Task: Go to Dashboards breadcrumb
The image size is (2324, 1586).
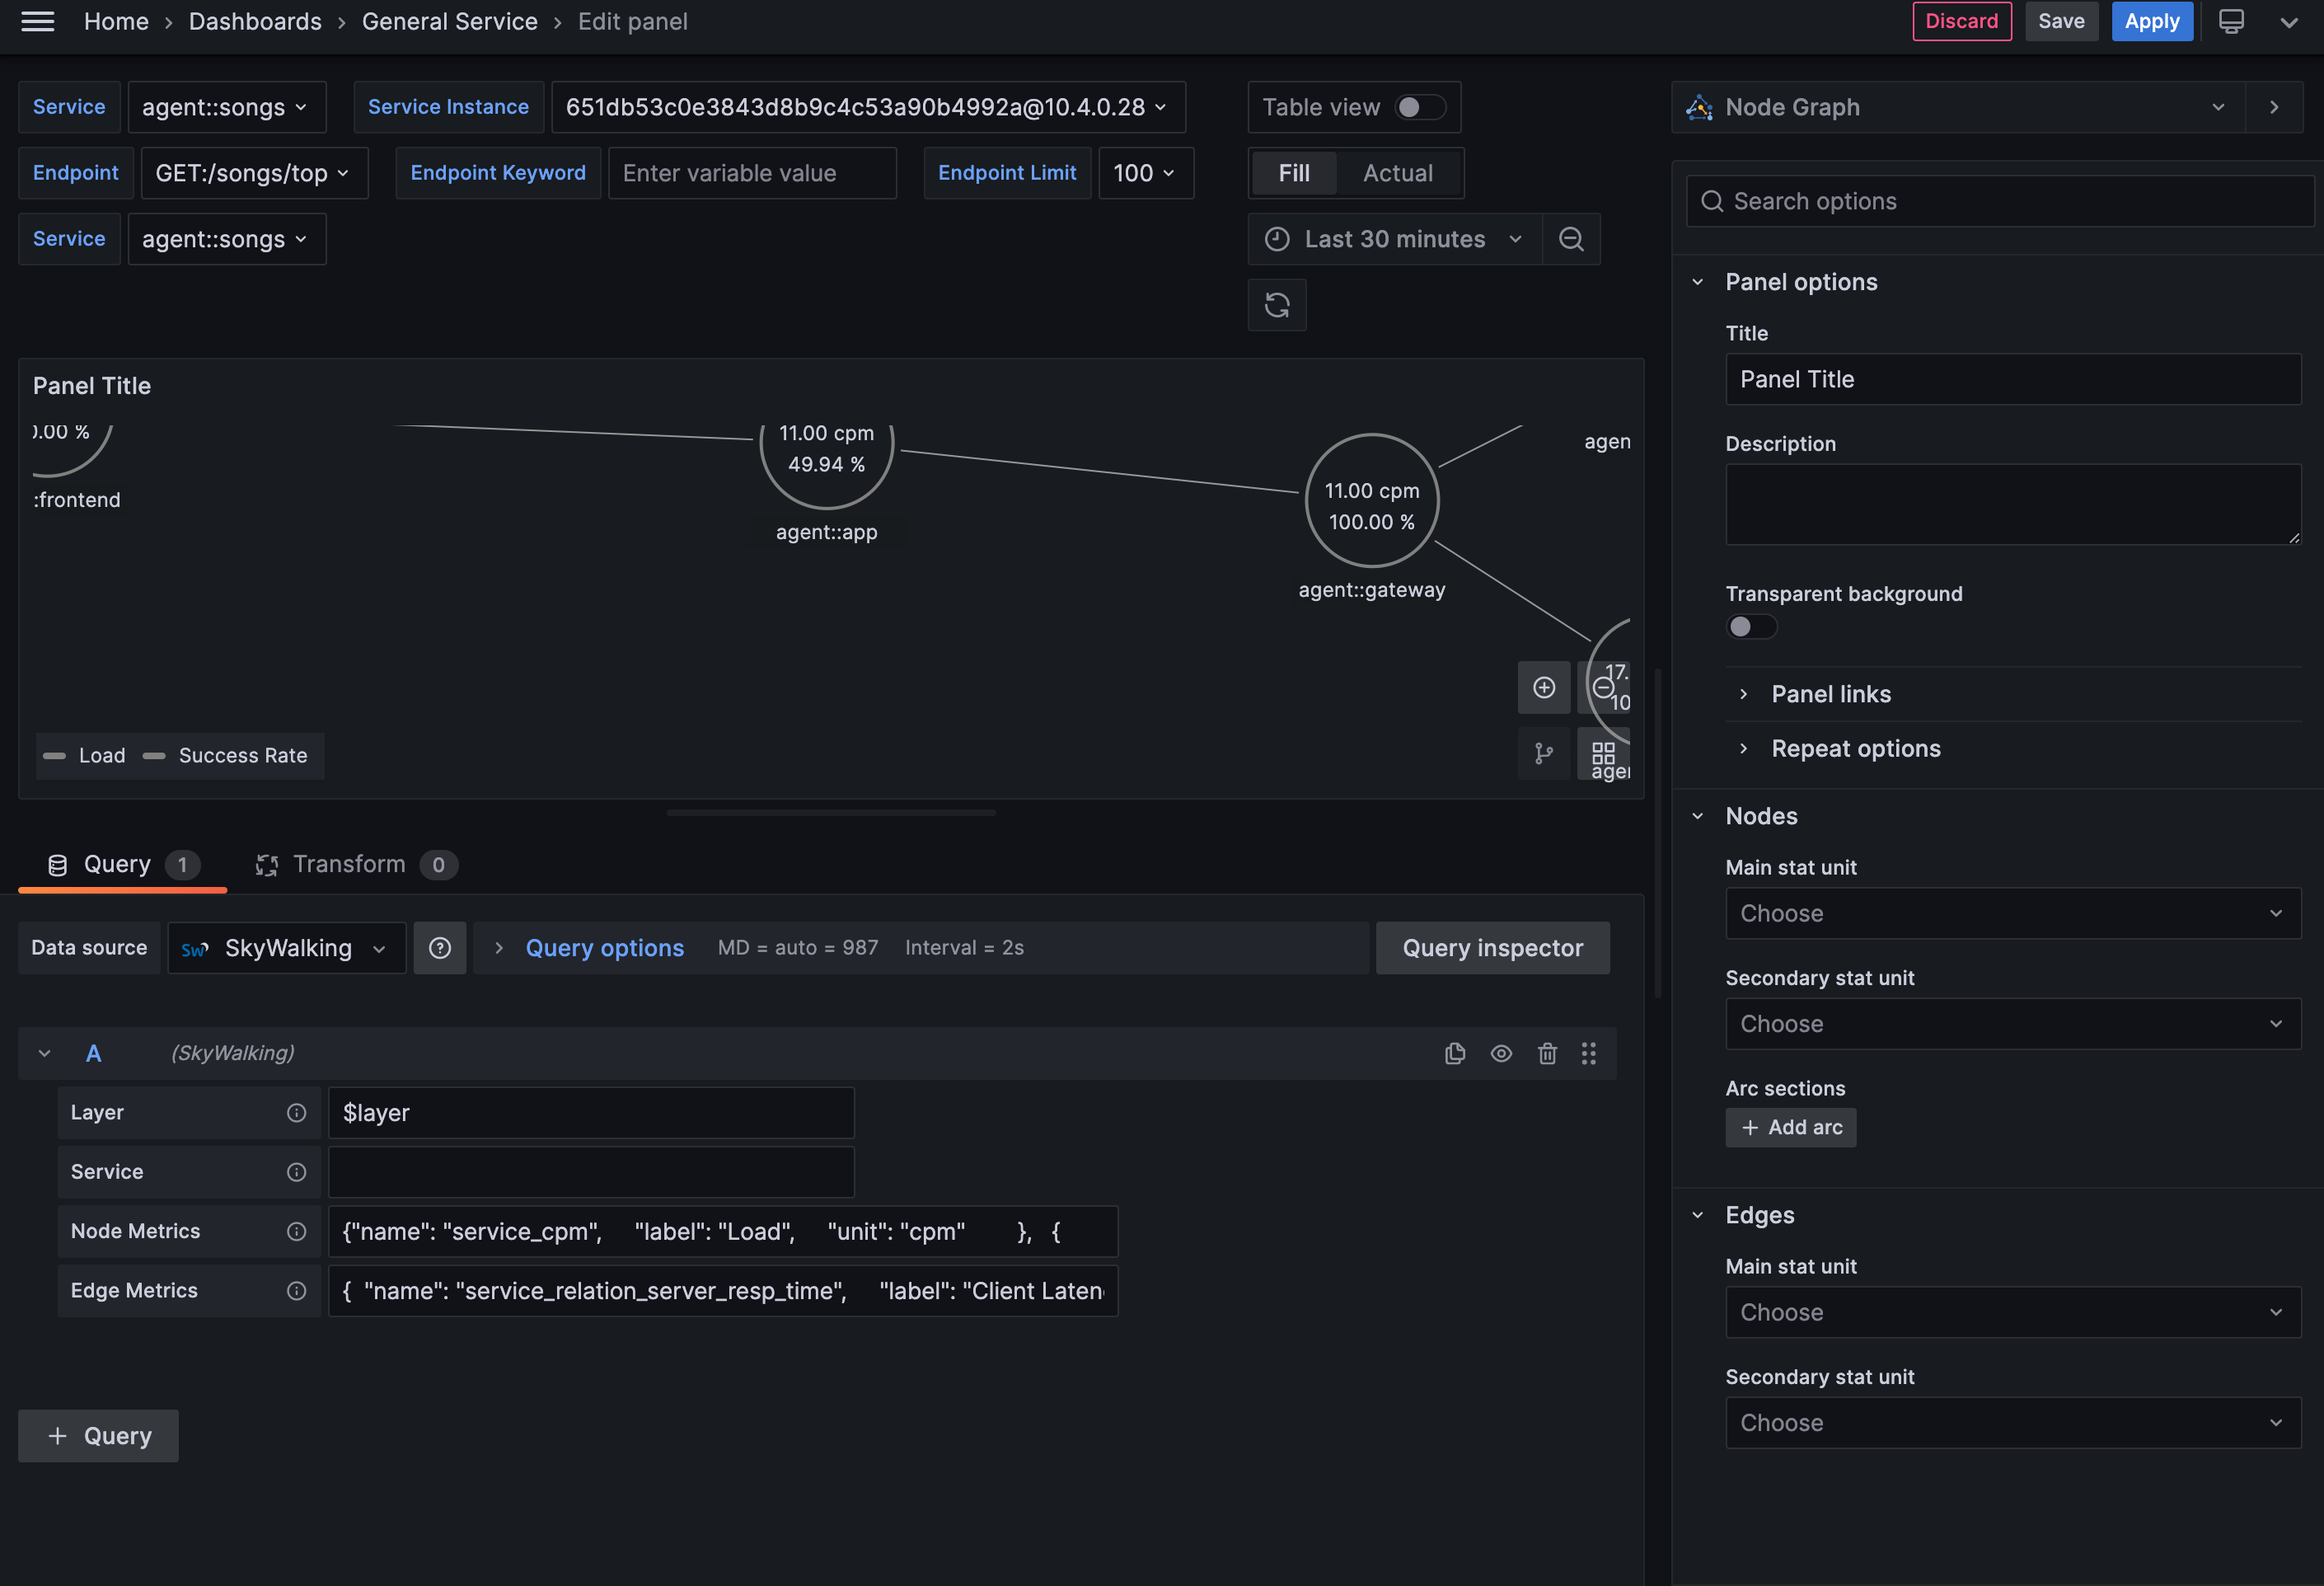Action: tap(255, 21)
